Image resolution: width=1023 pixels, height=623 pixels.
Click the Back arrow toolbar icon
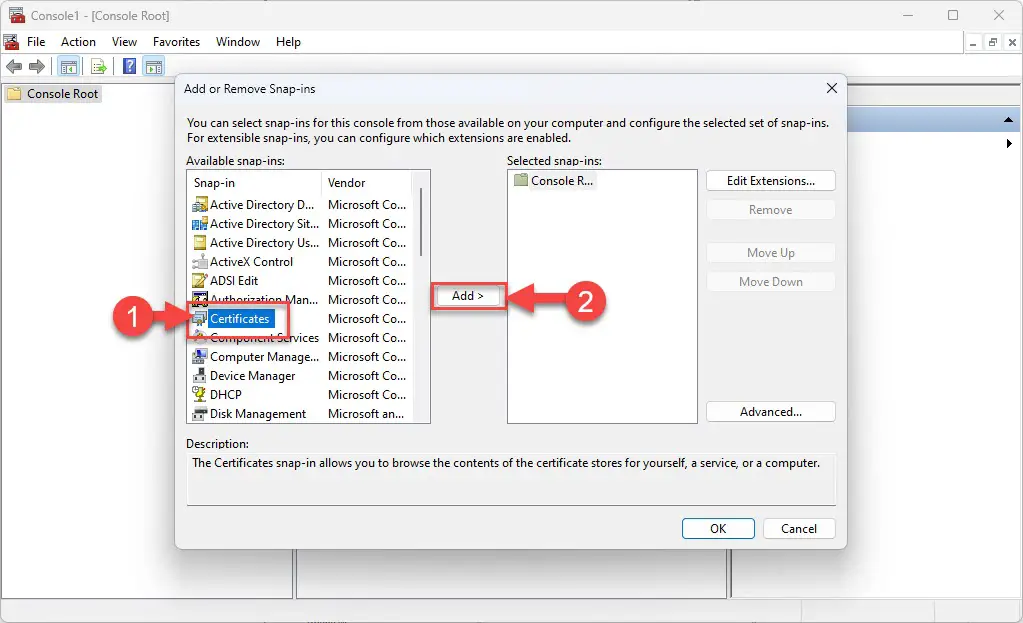[x=14, y=67]
